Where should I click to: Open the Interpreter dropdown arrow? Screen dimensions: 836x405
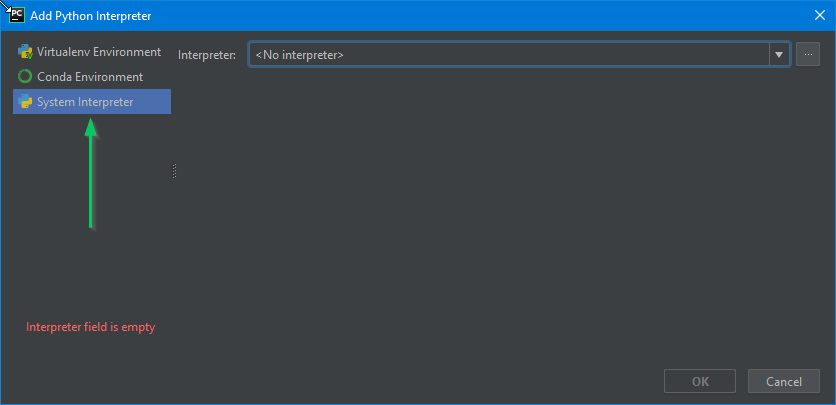click(779, 54)
